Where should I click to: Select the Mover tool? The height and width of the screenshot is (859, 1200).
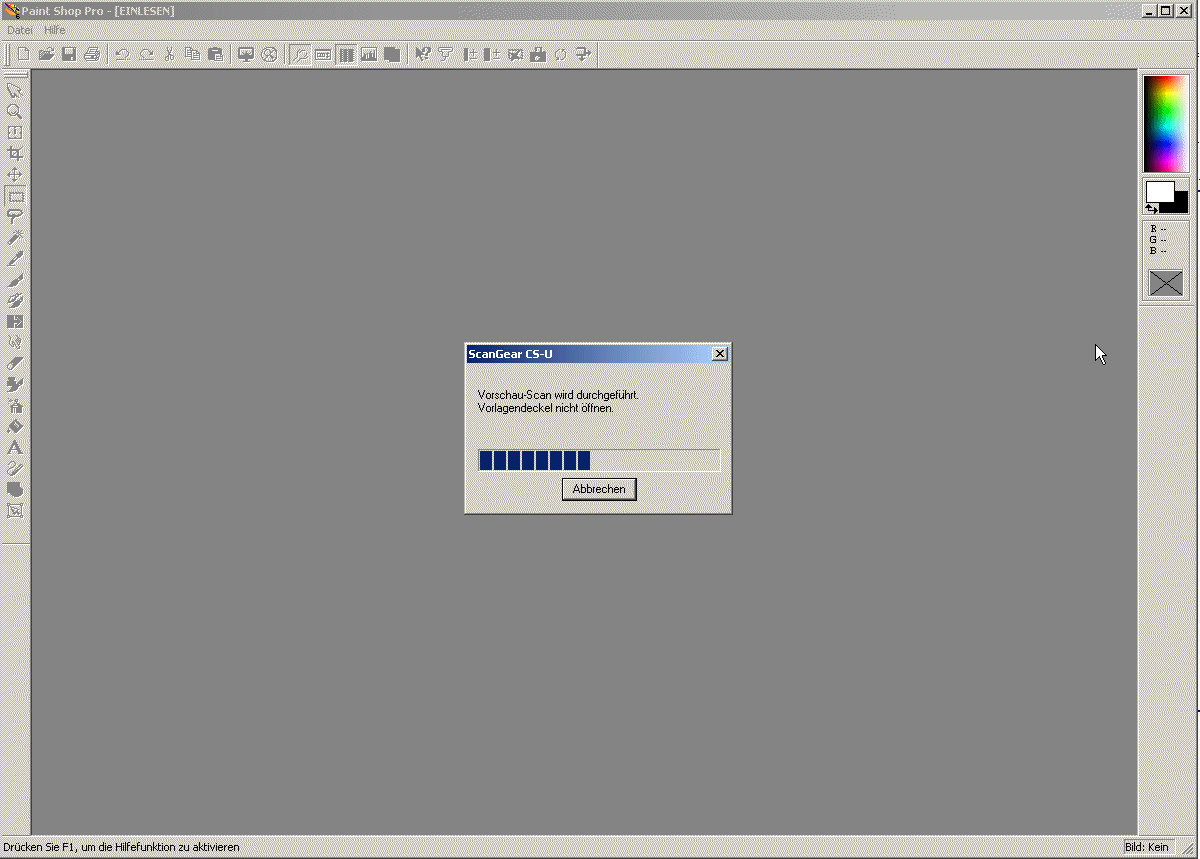coord(15,175)
